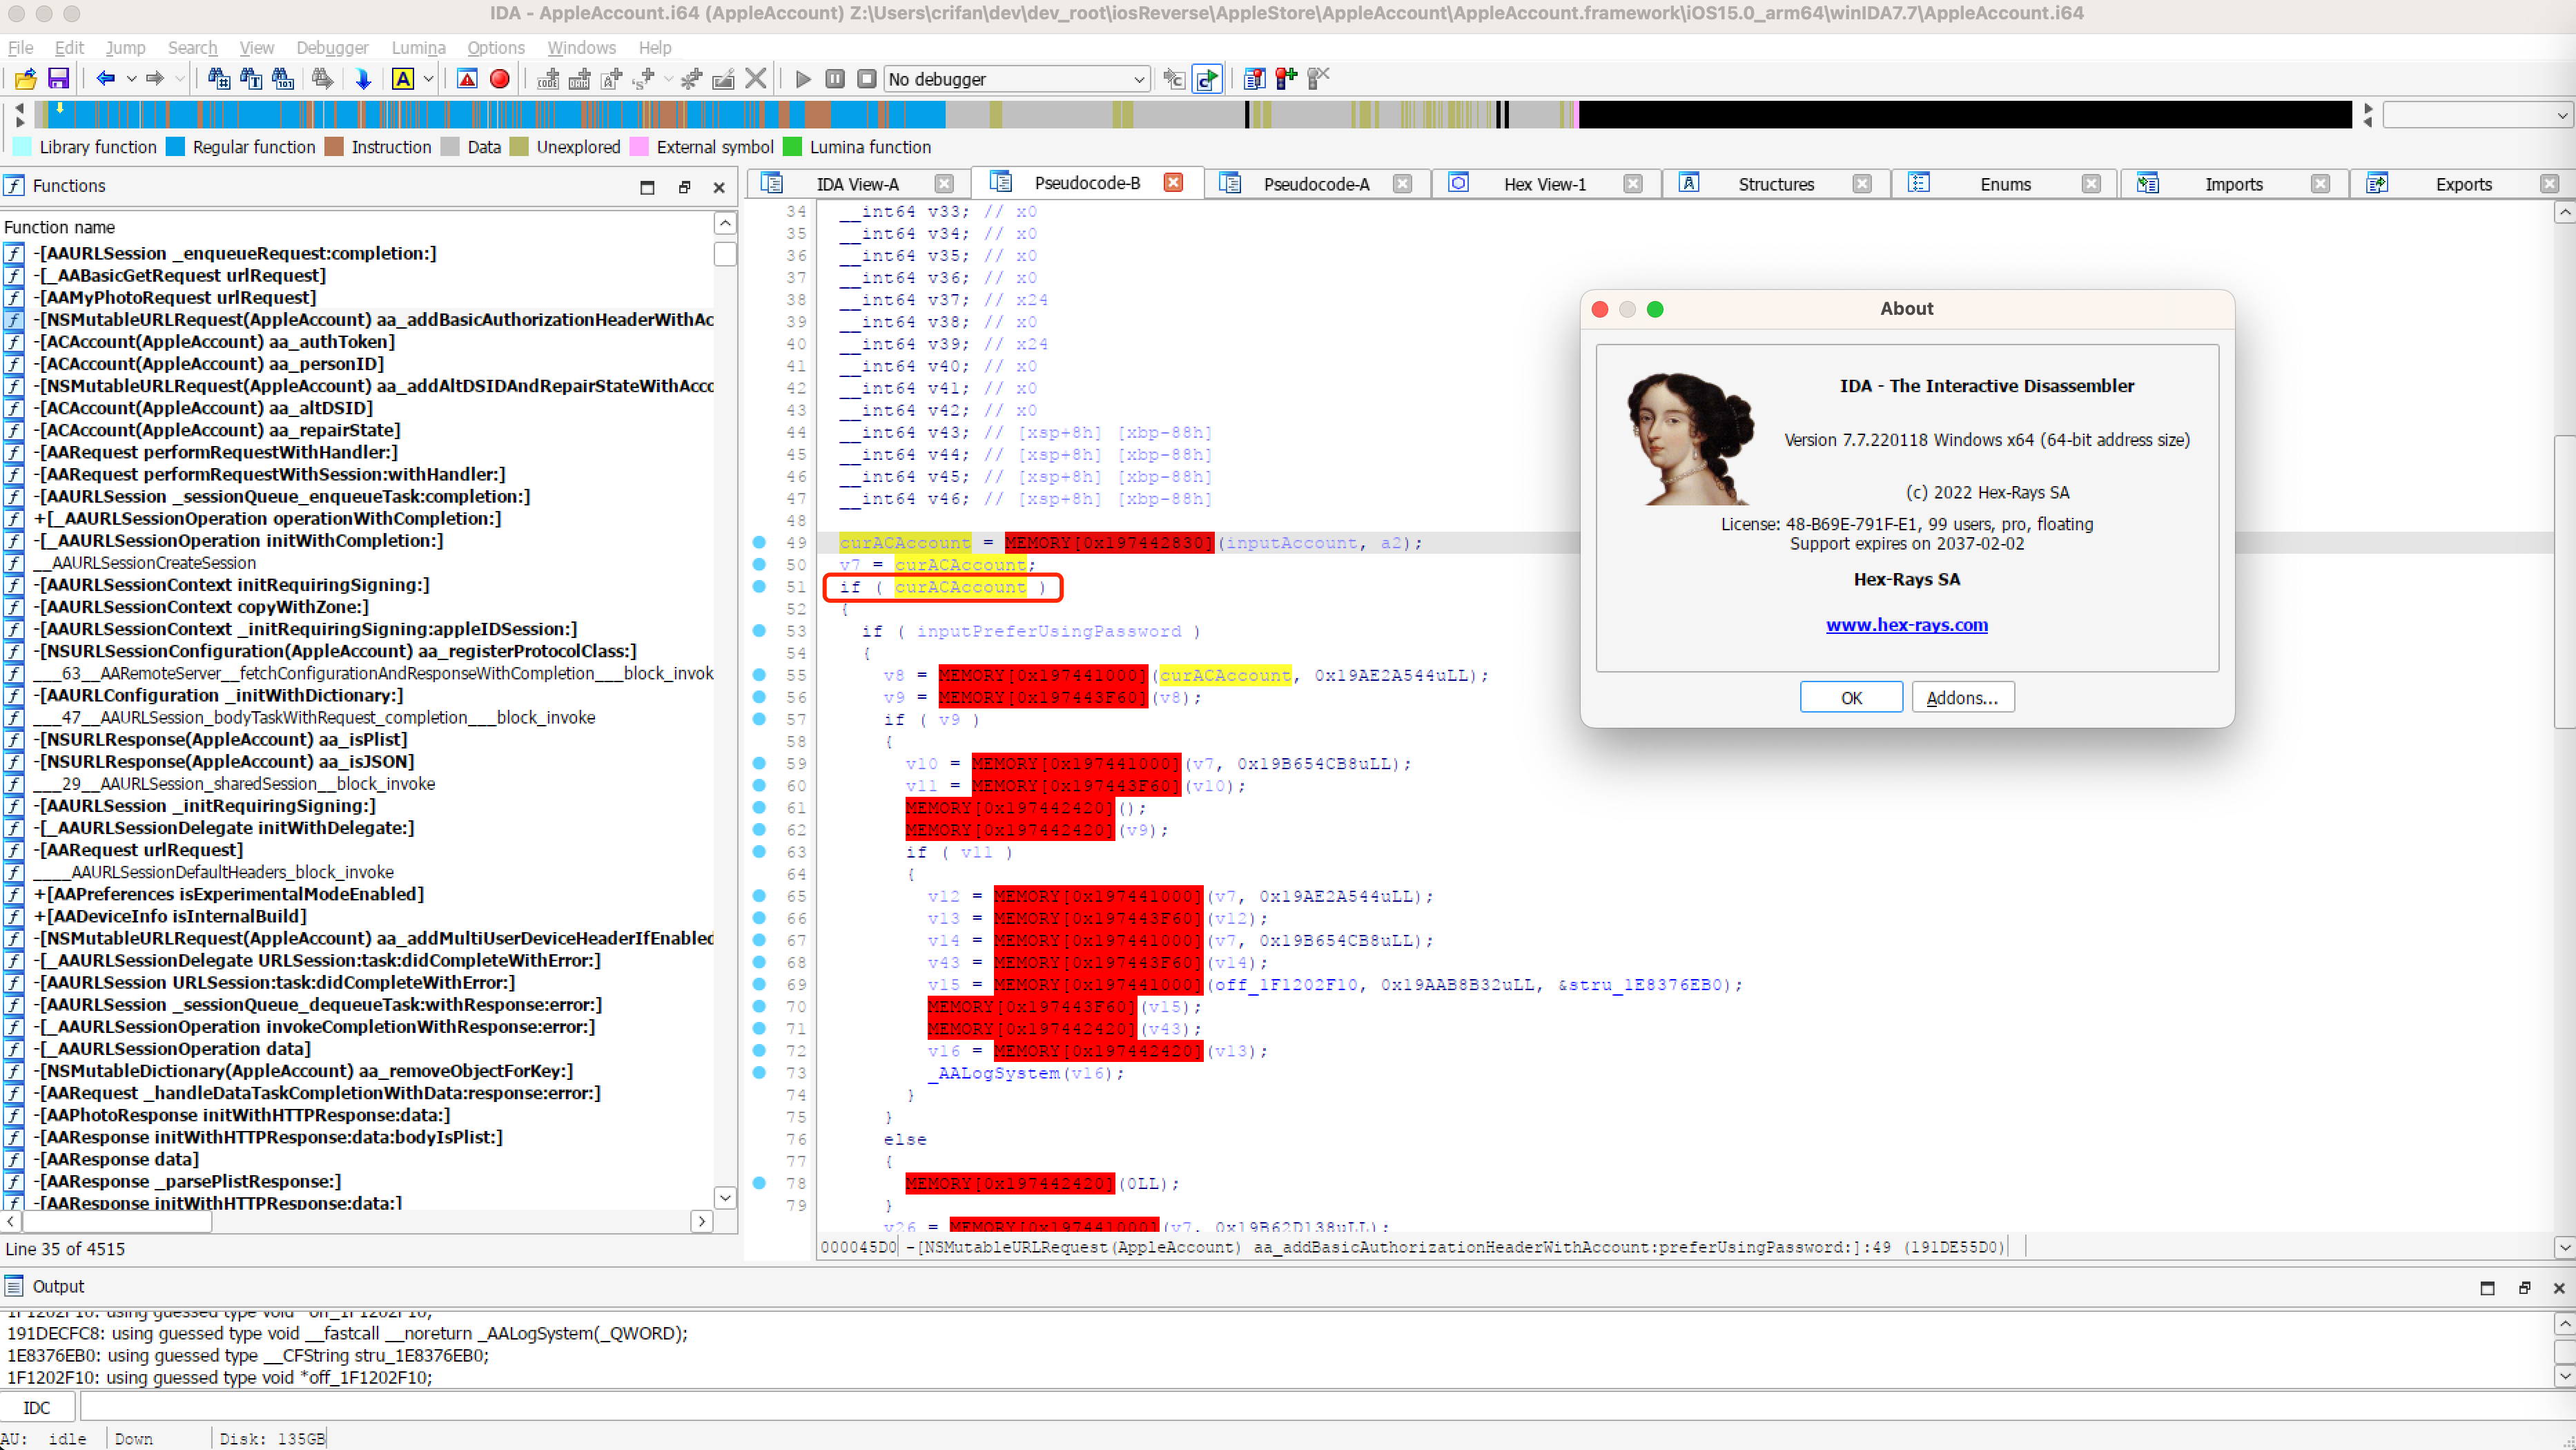Click the Addons... button in About dialog

tap(1962, 698)
